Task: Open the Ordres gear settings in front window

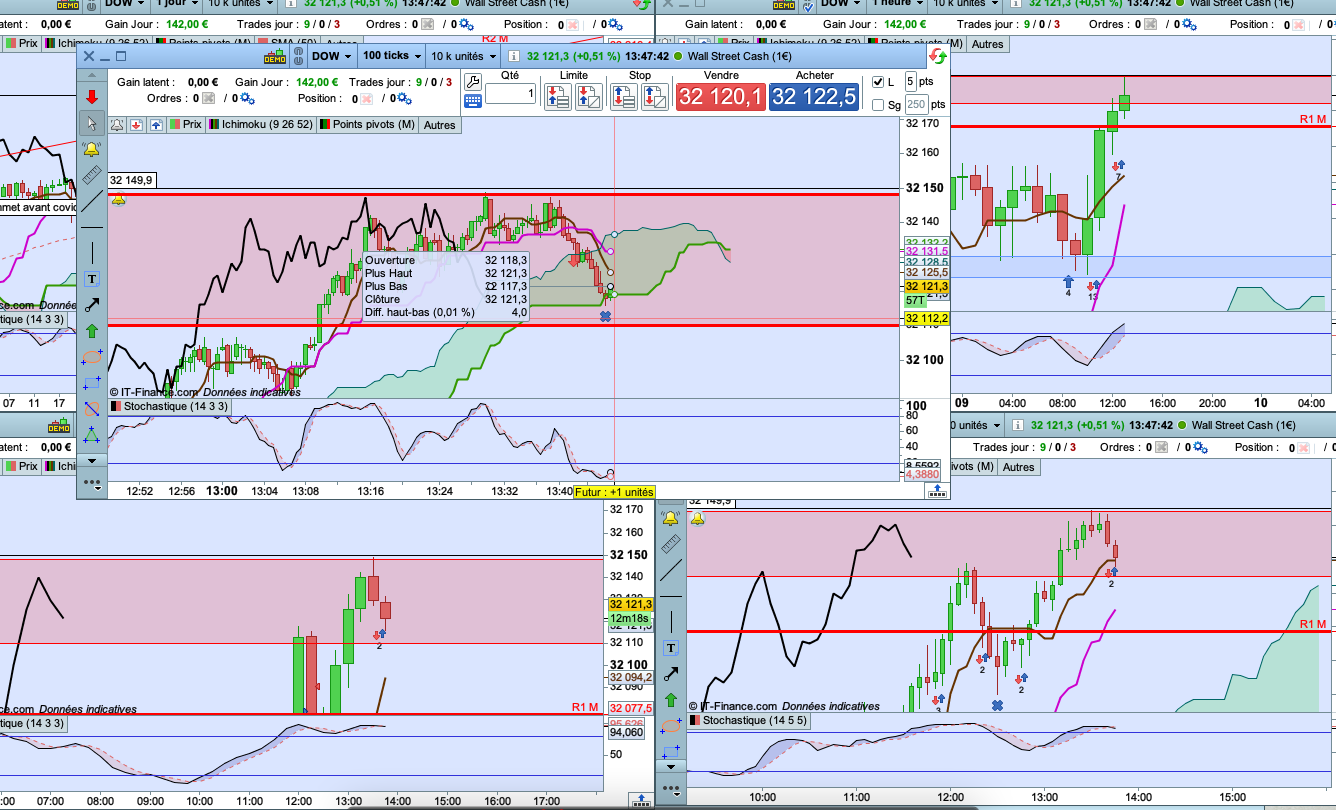Action: coord(246,98)
